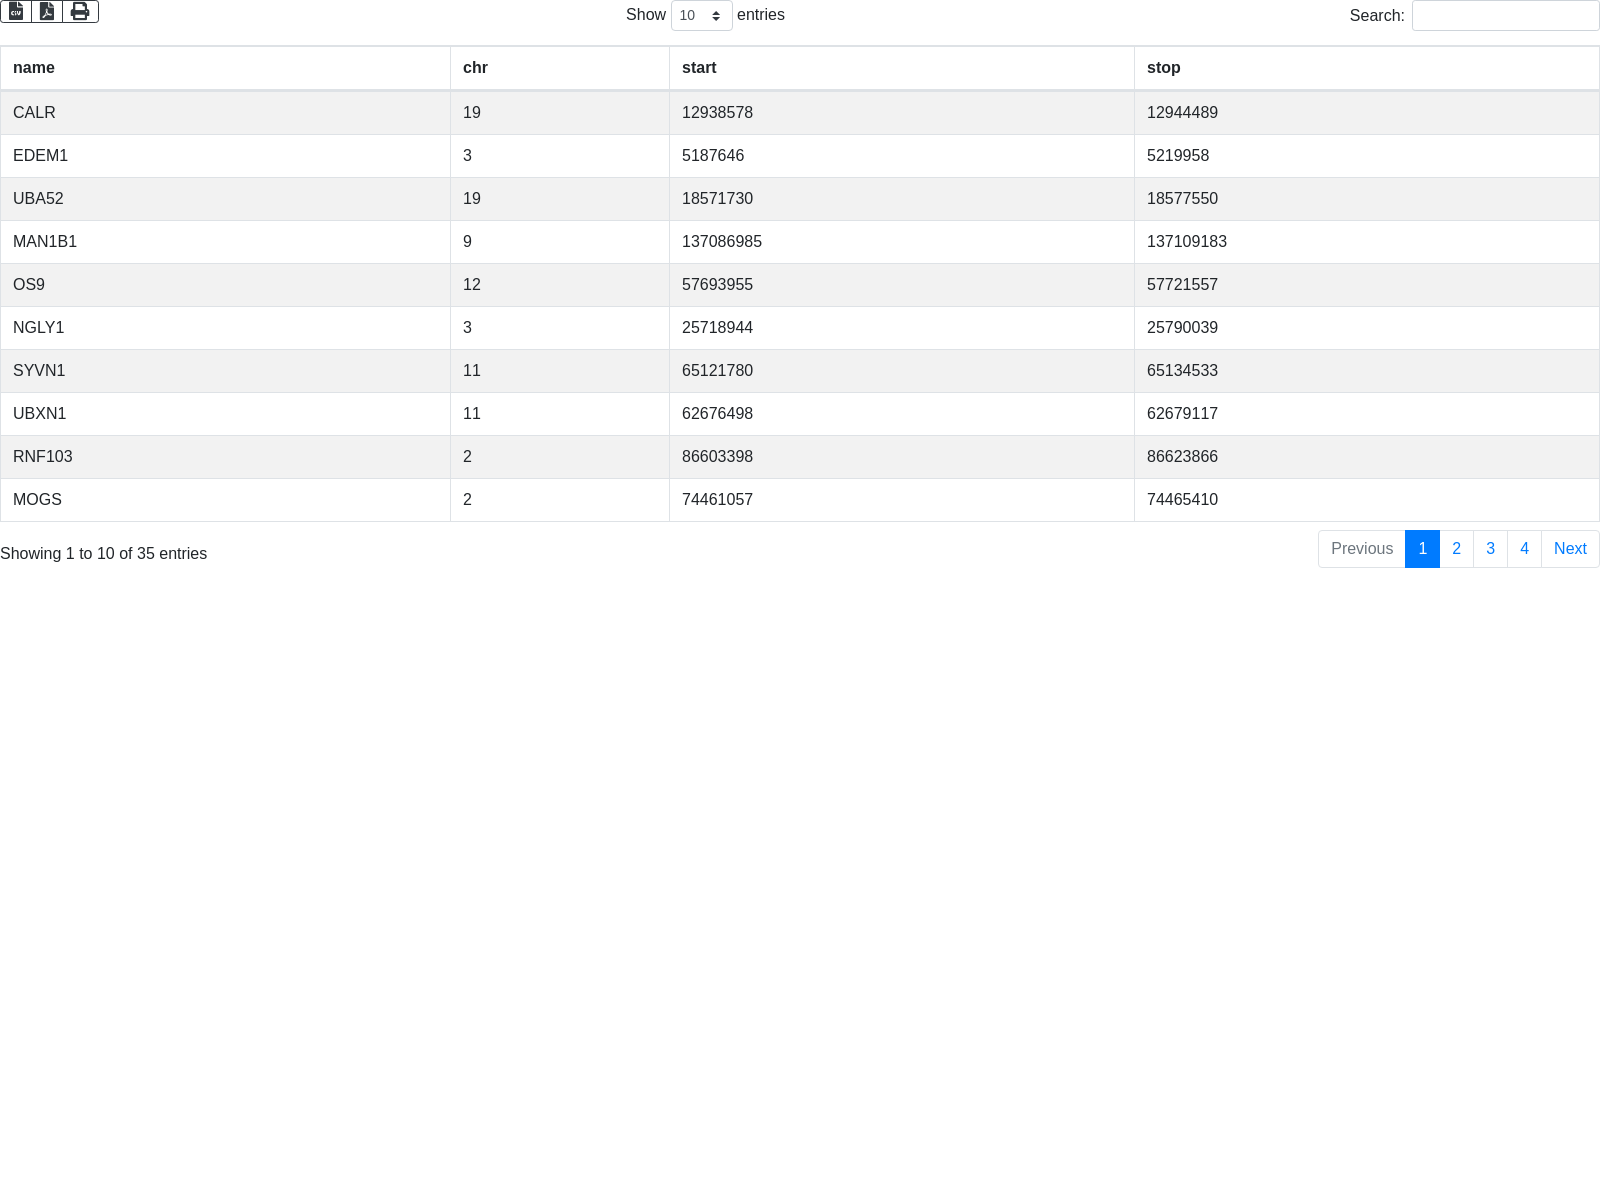
Task: Jump to page 3 of table
Action: pos(1490,549)
